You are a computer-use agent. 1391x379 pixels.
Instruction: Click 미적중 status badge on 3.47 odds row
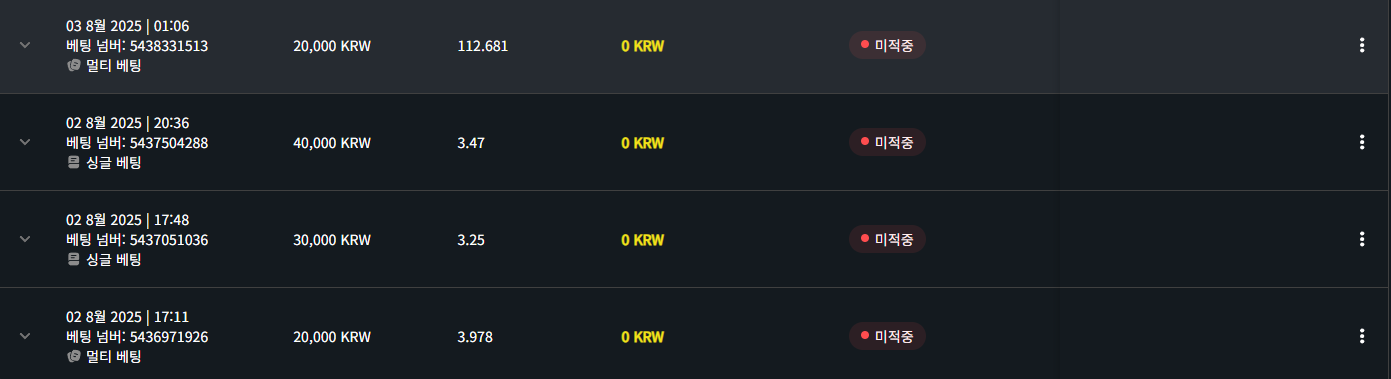[x=887, y=142]
